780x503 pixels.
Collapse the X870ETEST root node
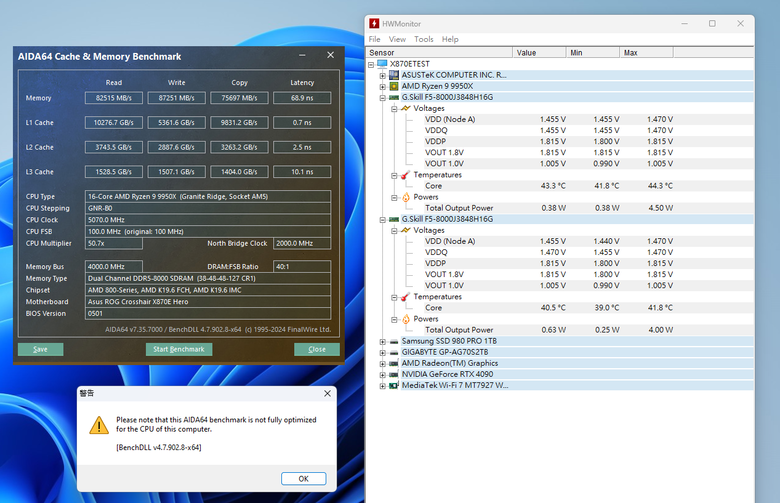[371, 64]
